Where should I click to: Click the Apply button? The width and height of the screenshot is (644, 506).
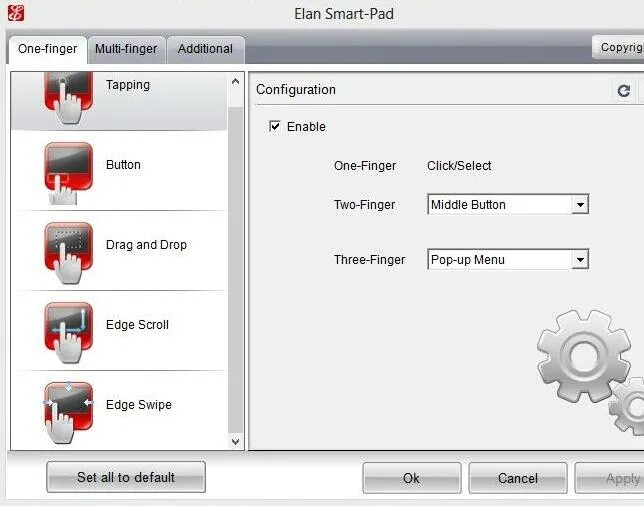pyautogui.click(x=610, y=478)
